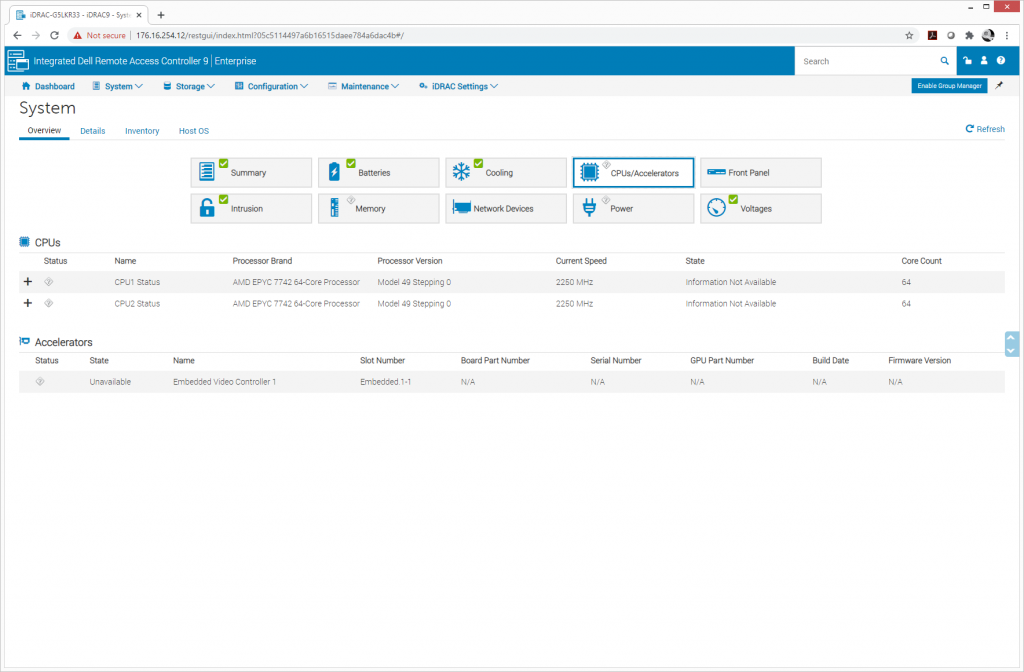Click the CPUs section heading
The width and height of the screenshot is (1024, 672).
click(x=47, y=242)
